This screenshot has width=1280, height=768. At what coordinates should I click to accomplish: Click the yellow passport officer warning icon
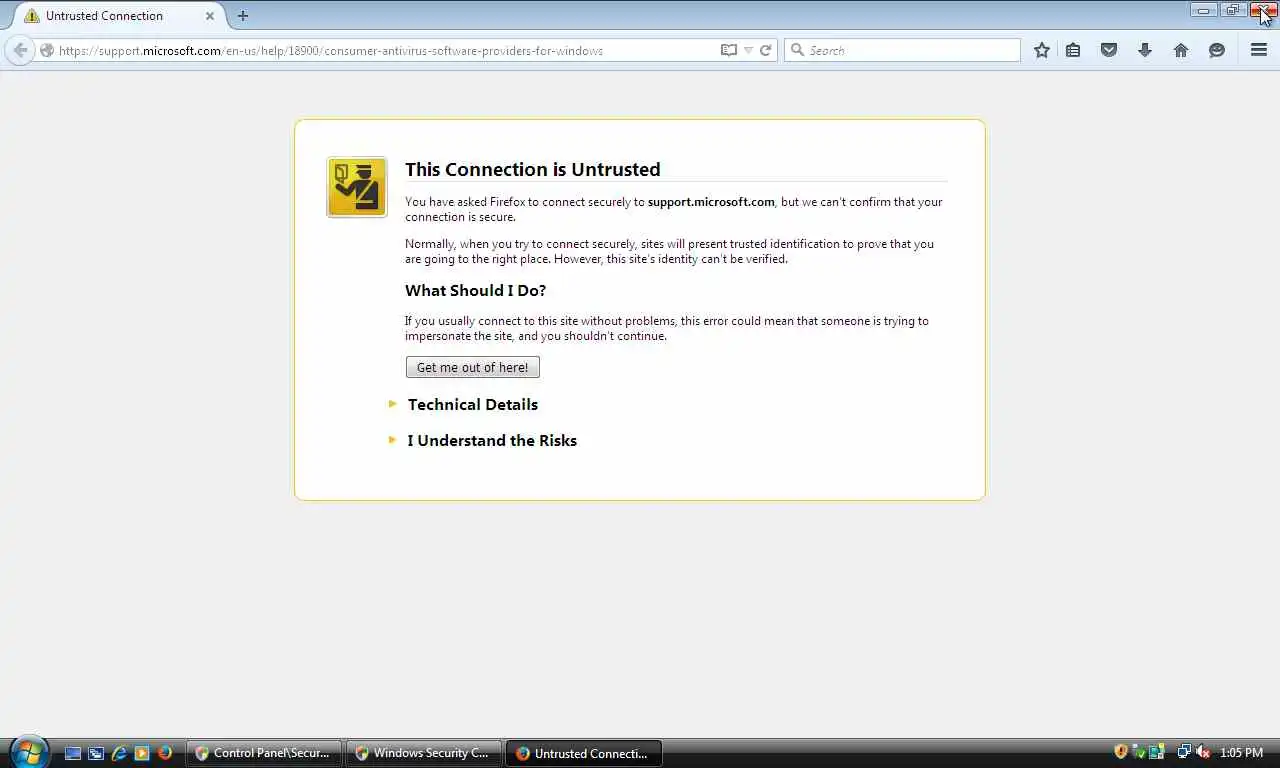pos(357,187)
